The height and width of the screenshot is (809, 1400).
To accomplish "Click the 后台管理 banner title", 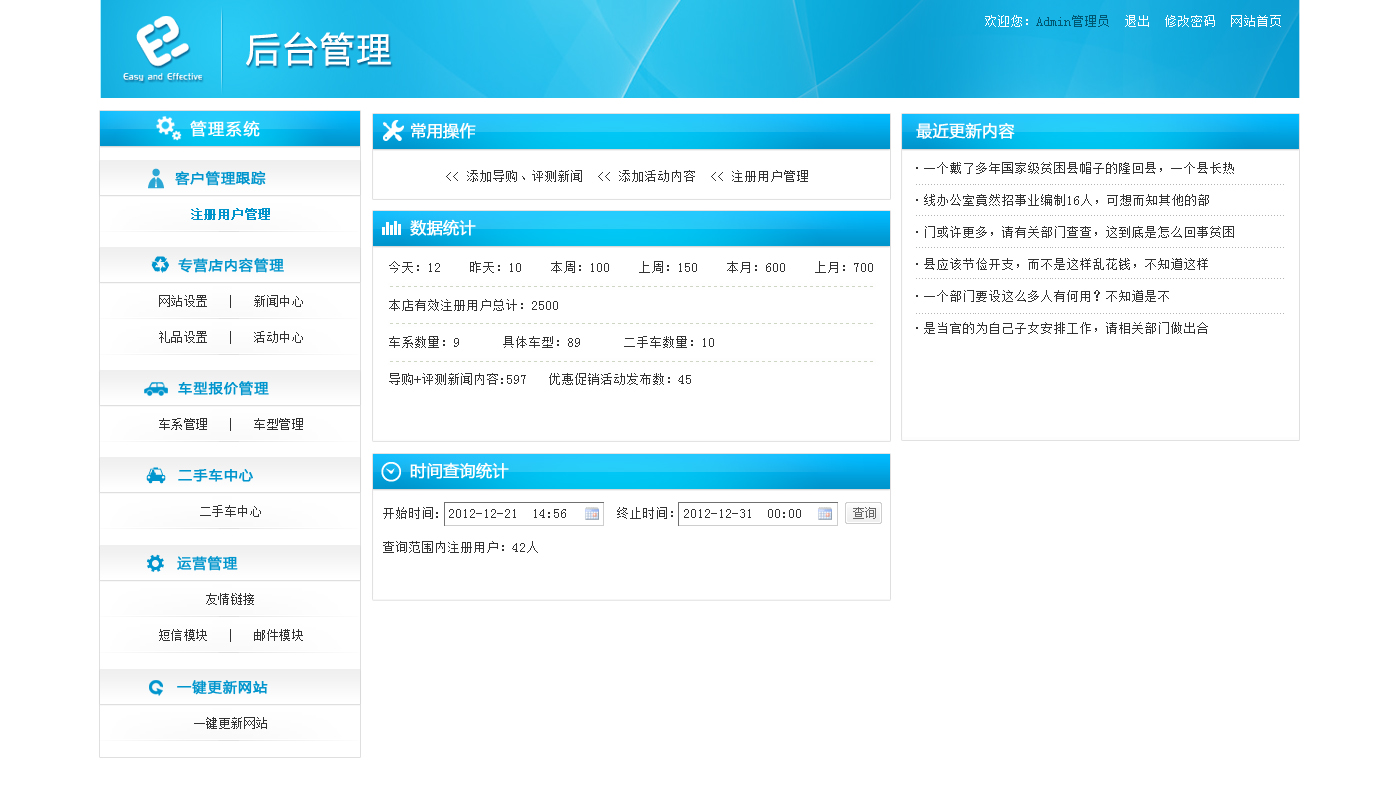I will point(318,51).
